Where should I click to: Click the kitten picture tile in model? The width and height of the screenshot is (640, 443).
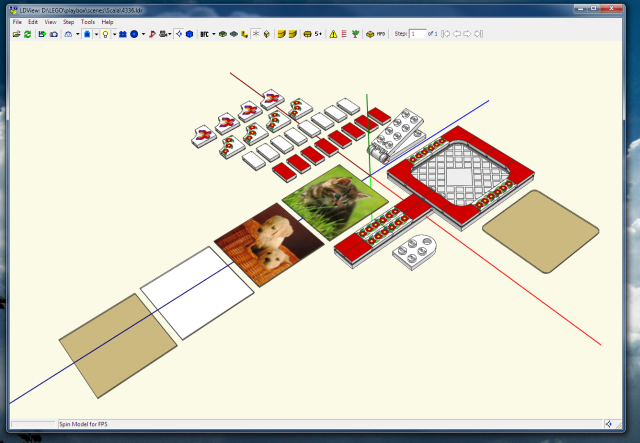[x=335, y=198]
